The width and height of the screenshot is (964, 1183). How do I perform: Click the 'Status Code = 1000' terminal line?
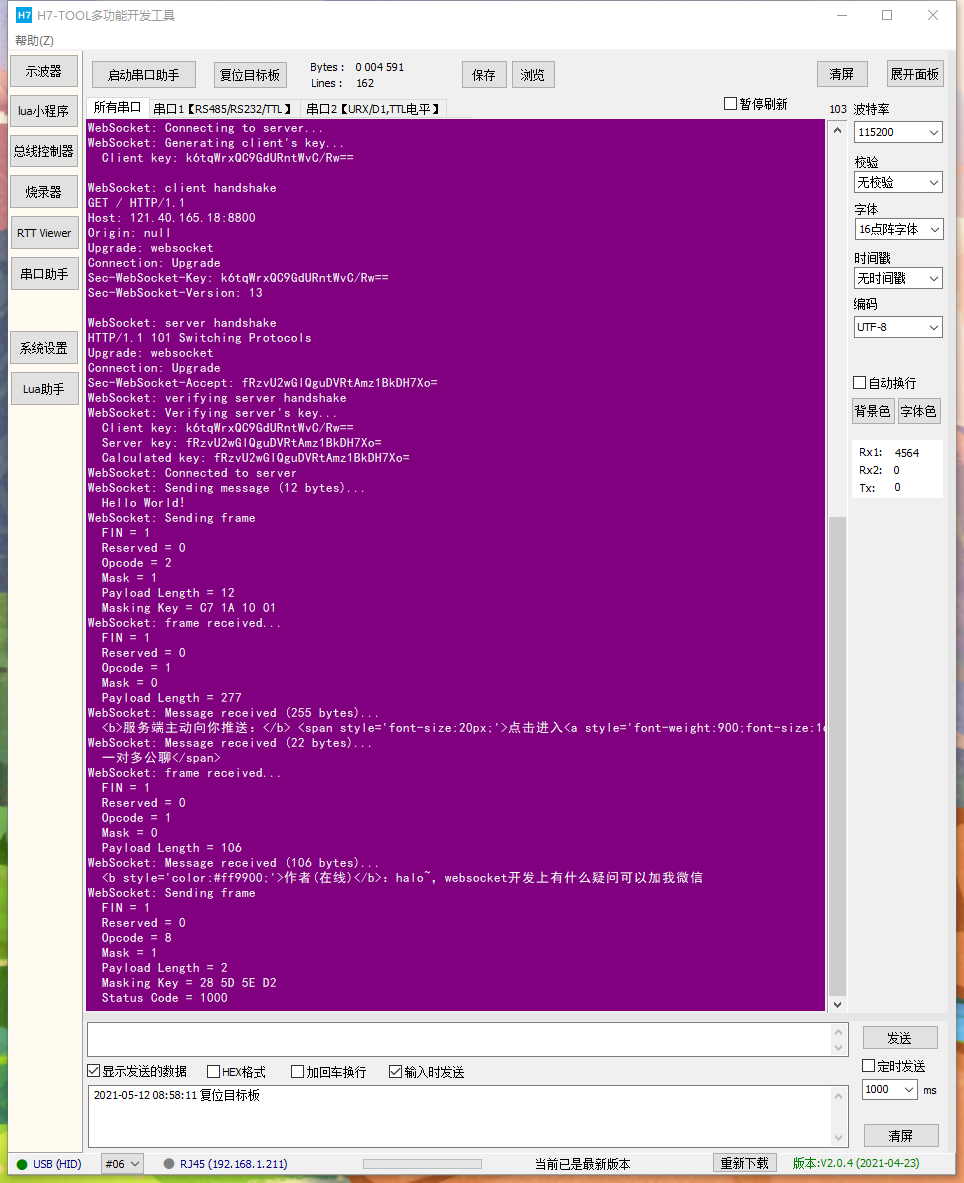(x=164, y=997)
